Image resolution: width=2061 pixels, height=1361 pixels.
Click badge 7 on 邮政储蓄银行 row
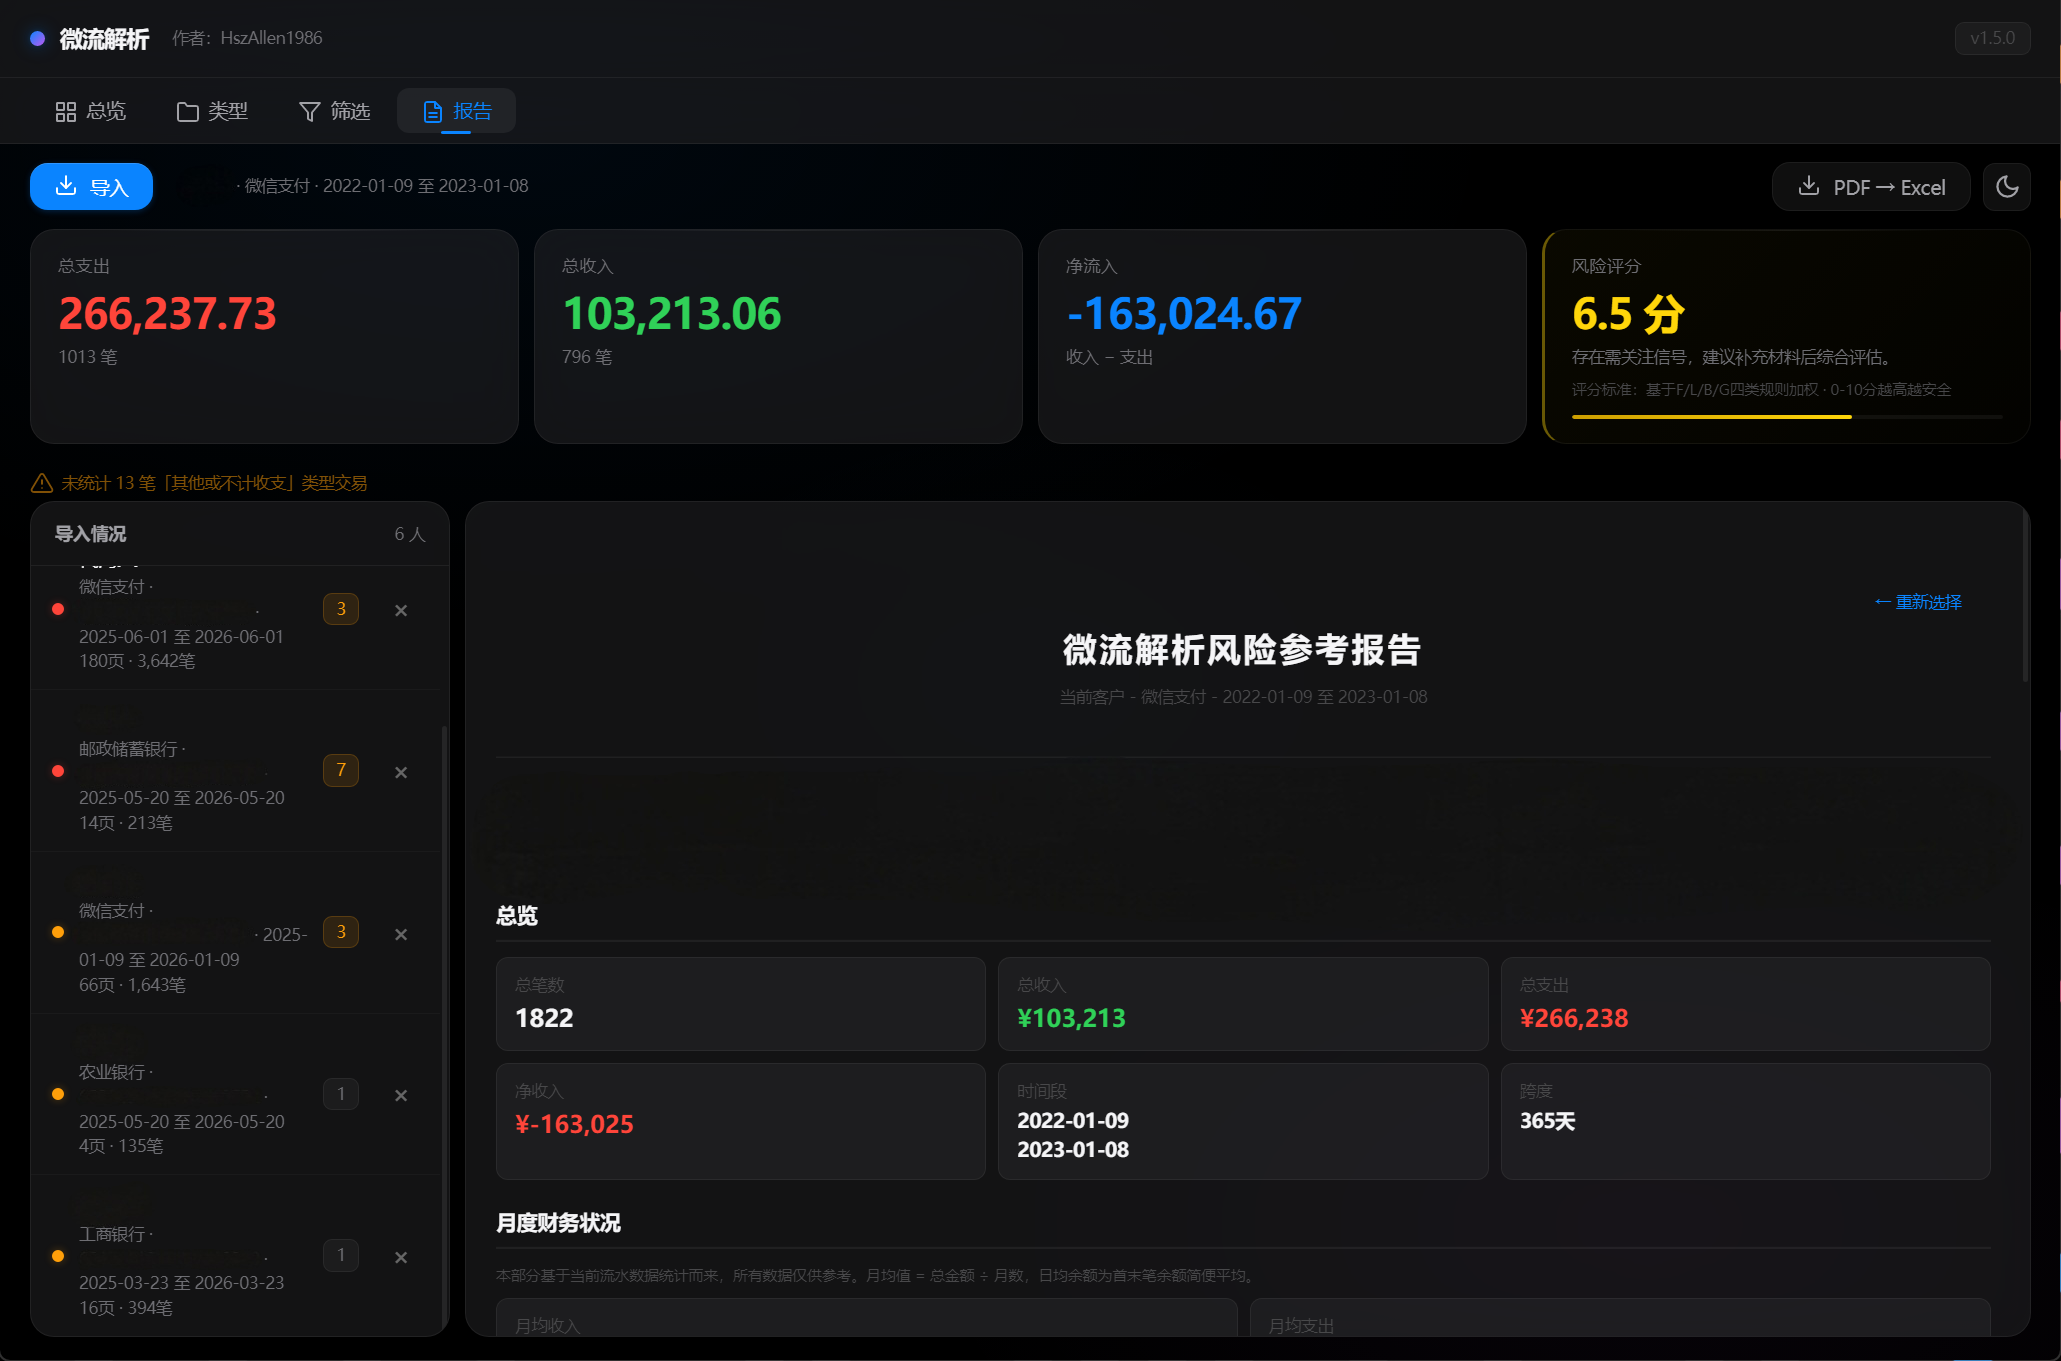341,770
